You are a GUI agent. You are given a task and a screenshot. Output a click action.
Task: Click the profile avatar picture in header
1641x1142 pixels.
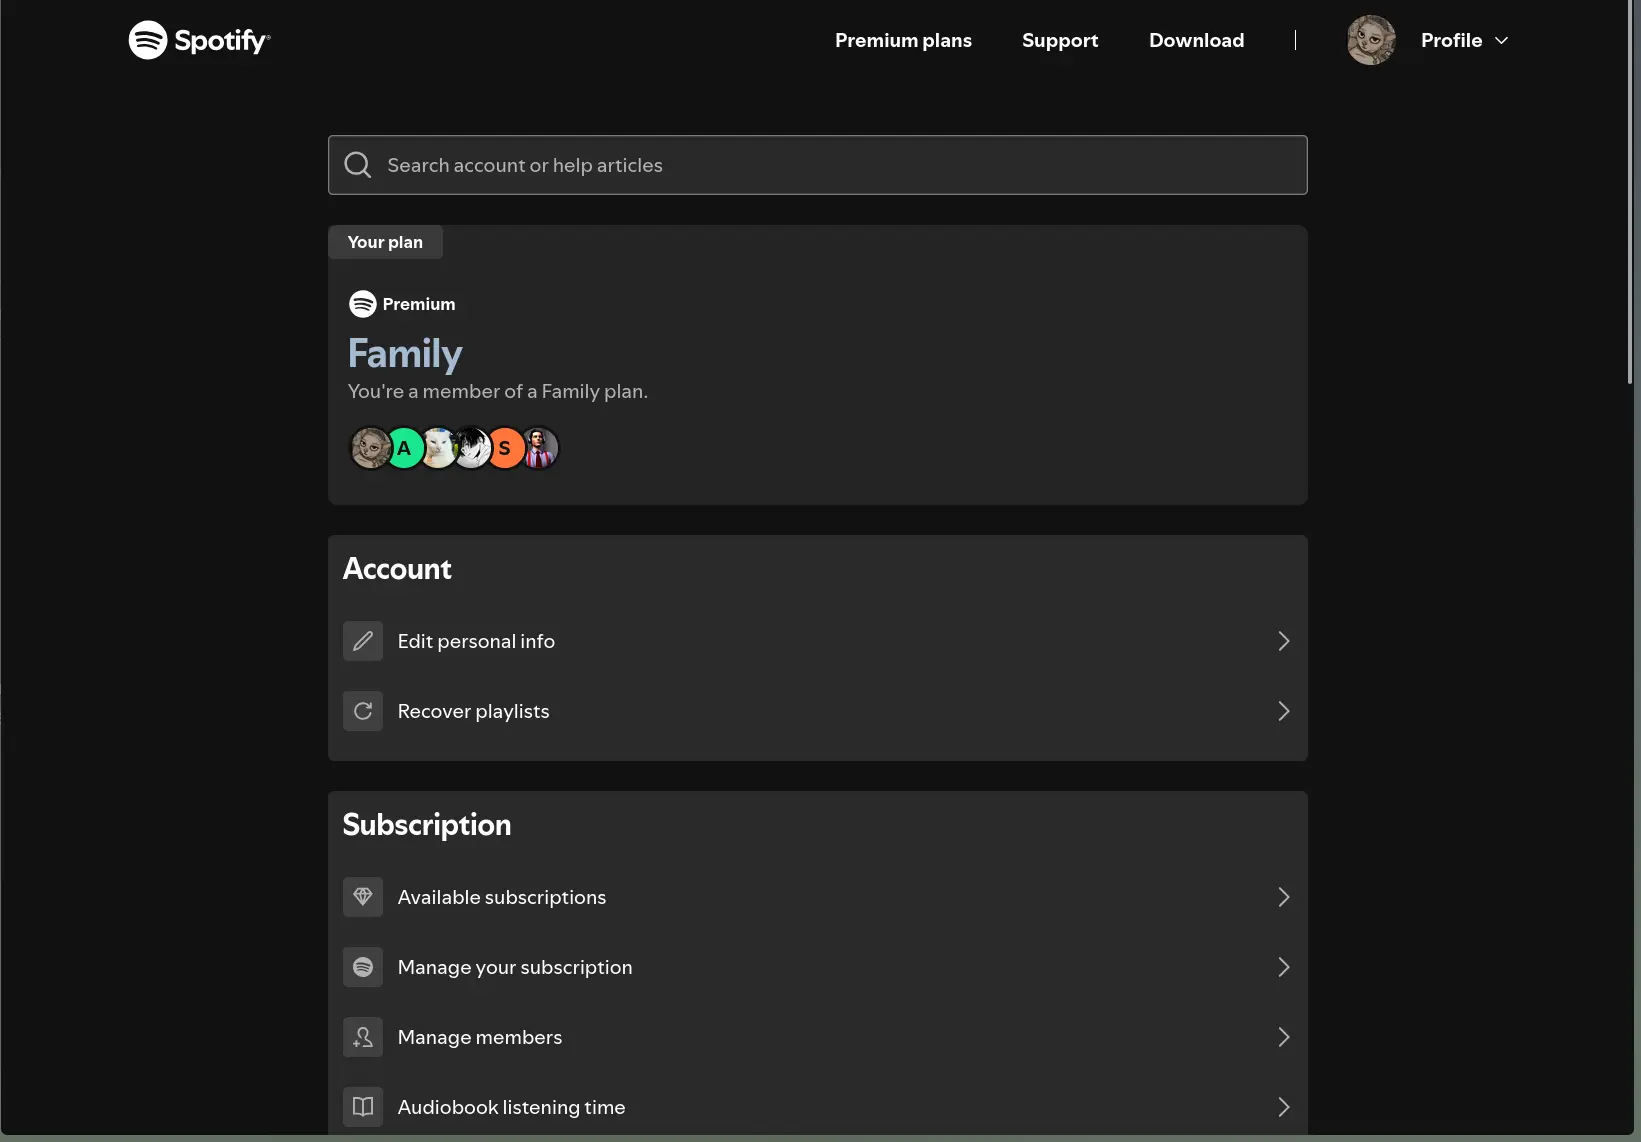click(x=1371, y=40)
